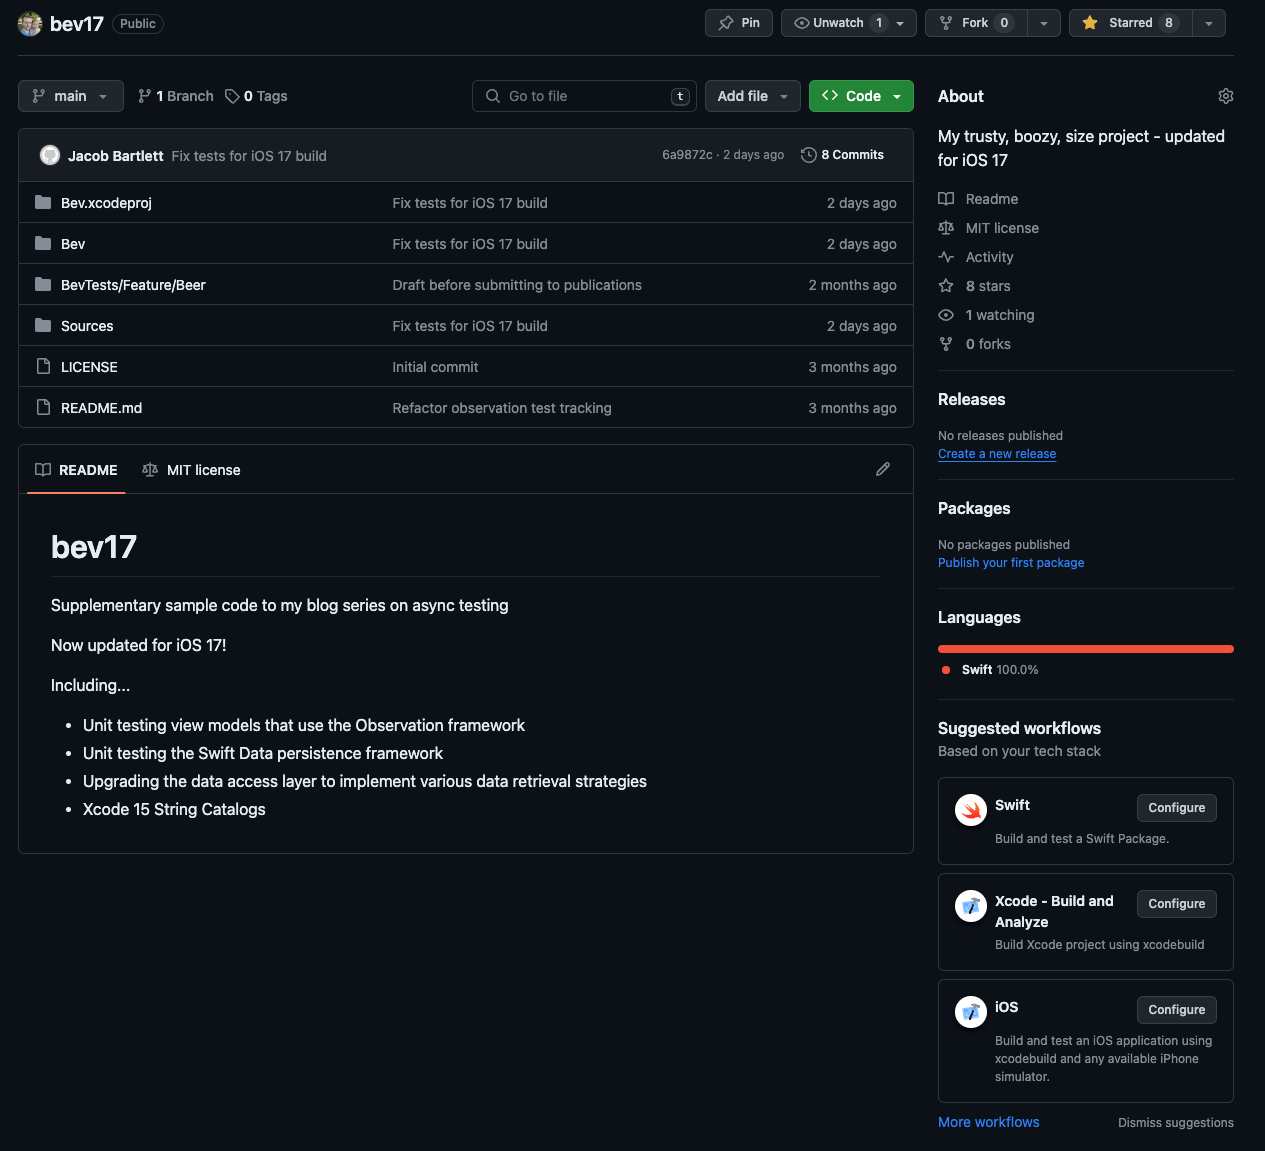Click the MIT license scale icon in About
The width and height of the screenshot is (1265, 1151).
pyautogui.click(x=946, y=228)
